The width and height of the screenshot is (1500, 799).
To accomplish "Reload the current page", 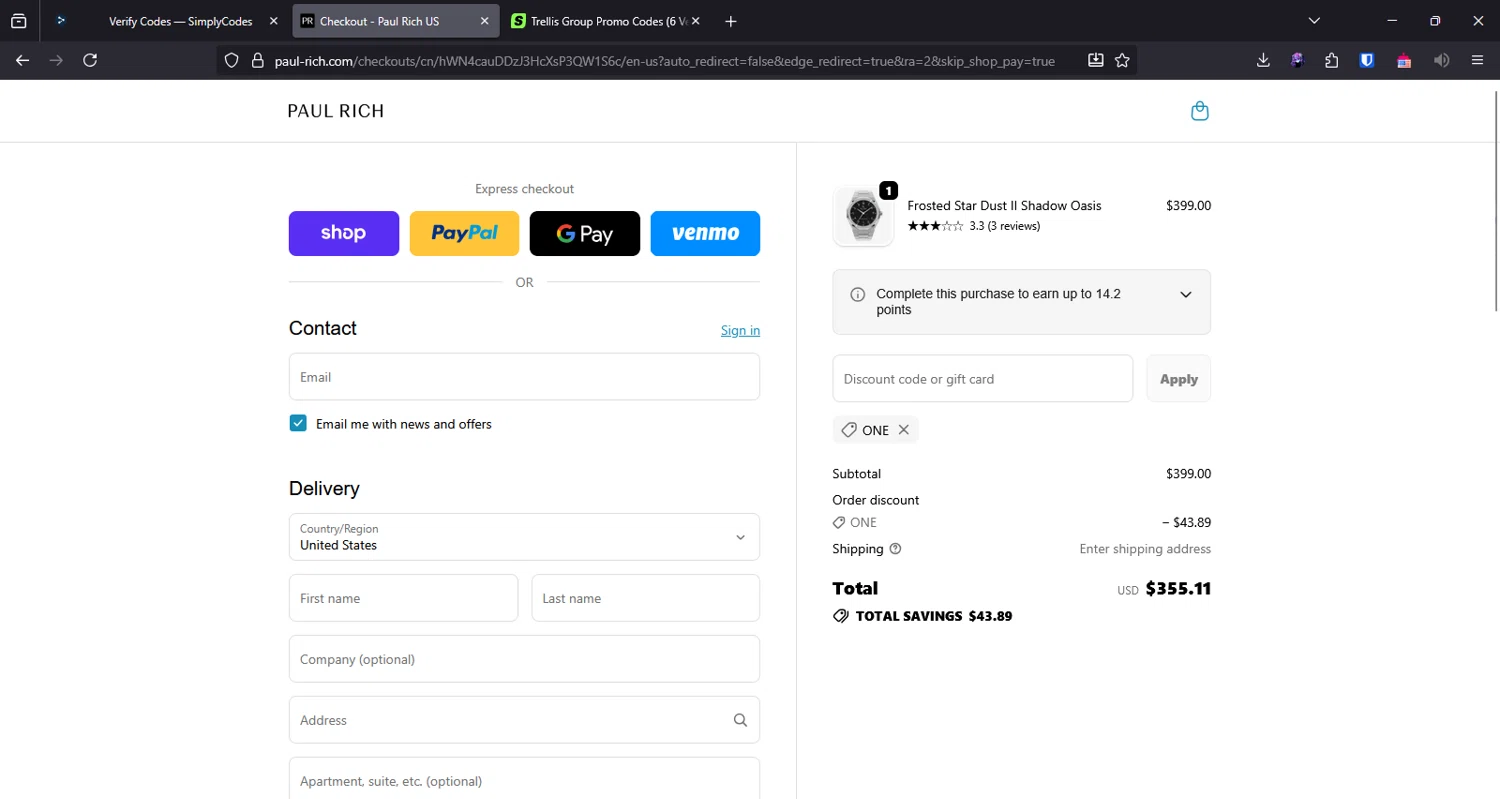I will 90,60.
